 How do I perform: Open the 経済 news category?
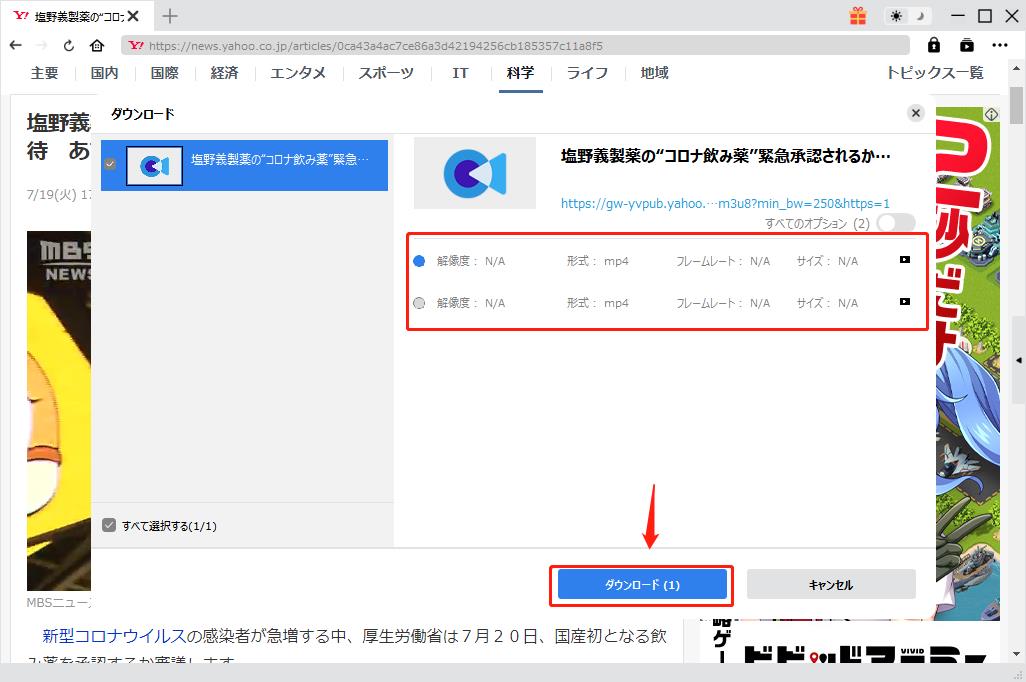224,73
